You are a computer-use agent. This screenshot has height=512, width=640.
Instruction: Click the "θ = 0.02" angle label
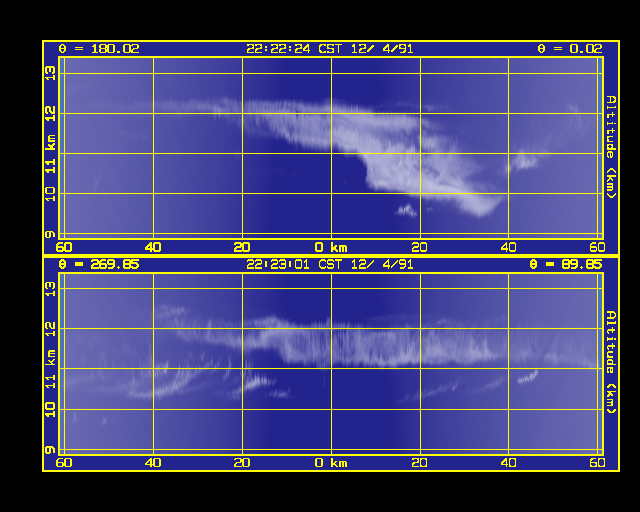570,49
